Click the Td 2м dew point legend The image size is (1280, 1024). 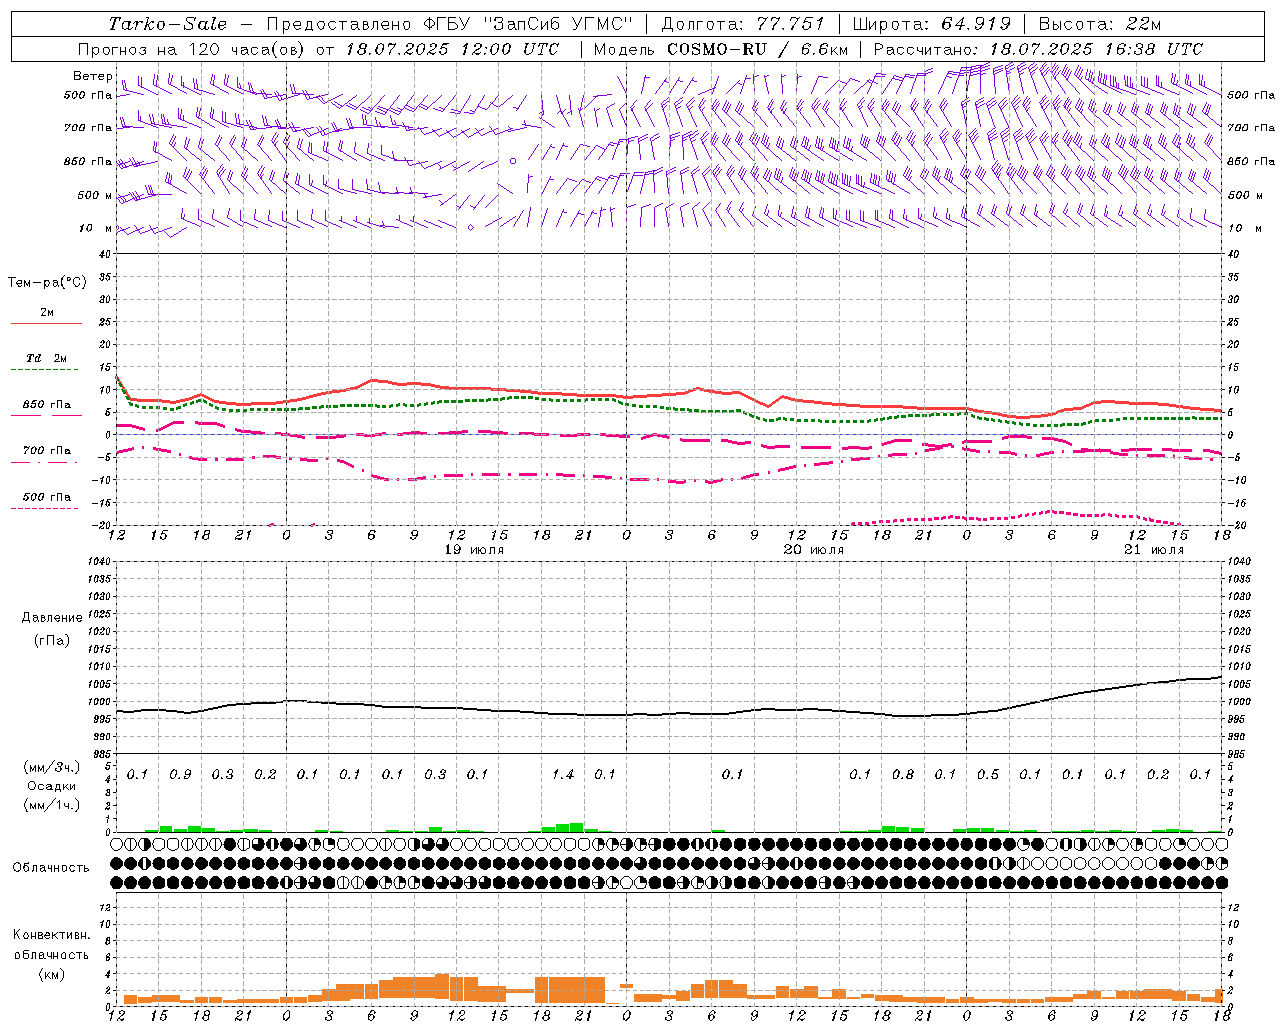(47, 358)
